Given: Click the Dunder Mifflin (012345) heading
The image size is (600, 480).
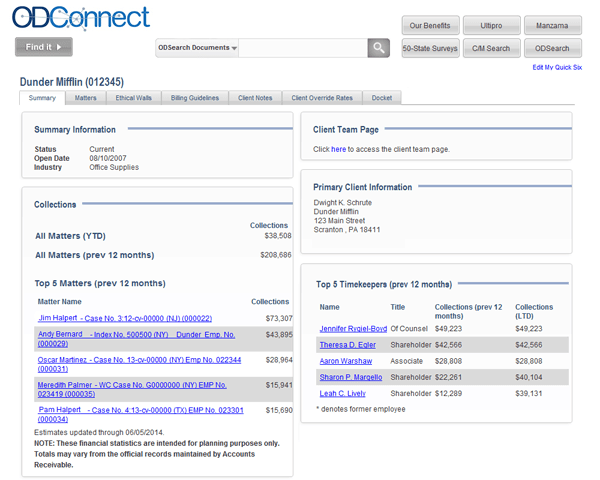Looking at the screenshot, I should (x=72, y=82).
